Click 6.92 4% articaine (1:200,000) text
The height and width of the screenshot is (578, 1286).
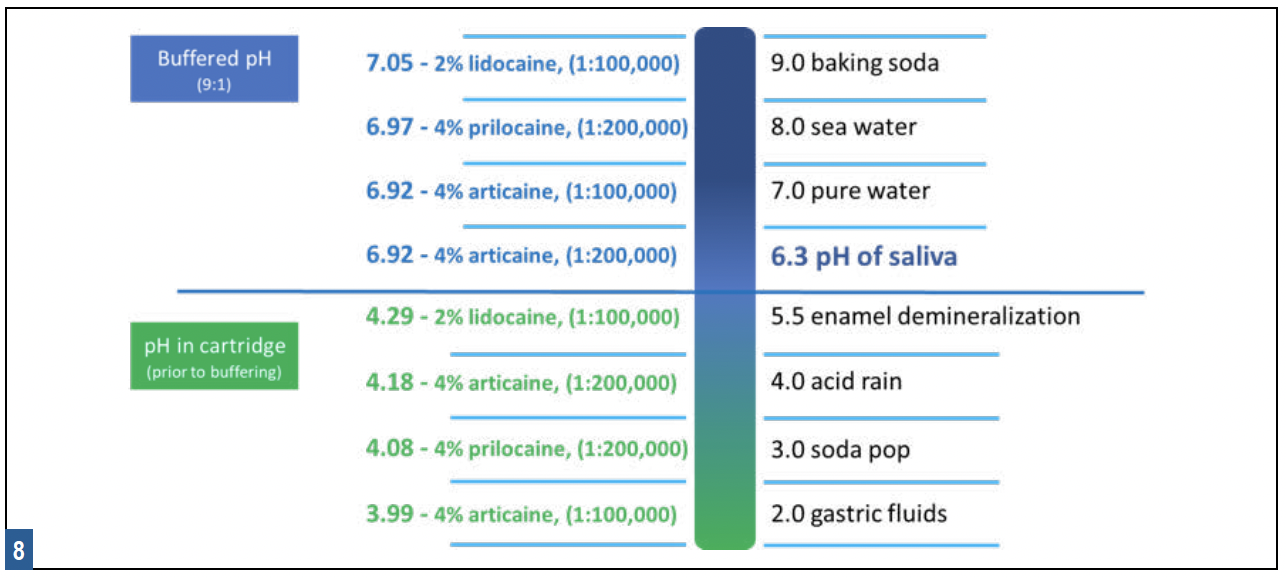click(x=521, y=255)
